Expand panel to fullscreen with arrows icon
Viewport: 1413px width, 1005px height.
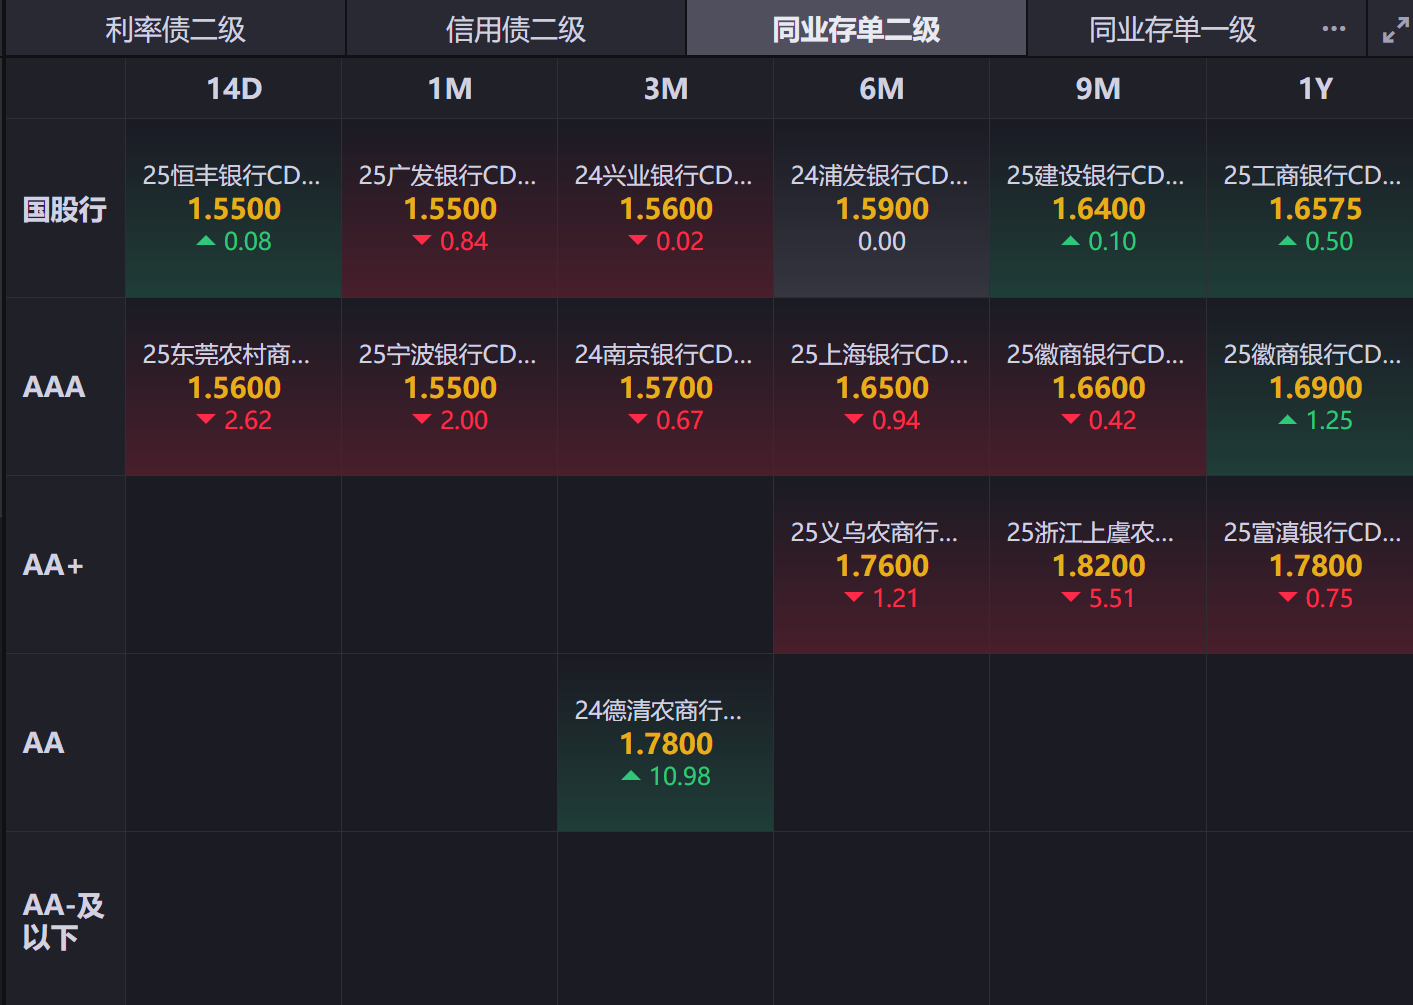click(1395, 30)
